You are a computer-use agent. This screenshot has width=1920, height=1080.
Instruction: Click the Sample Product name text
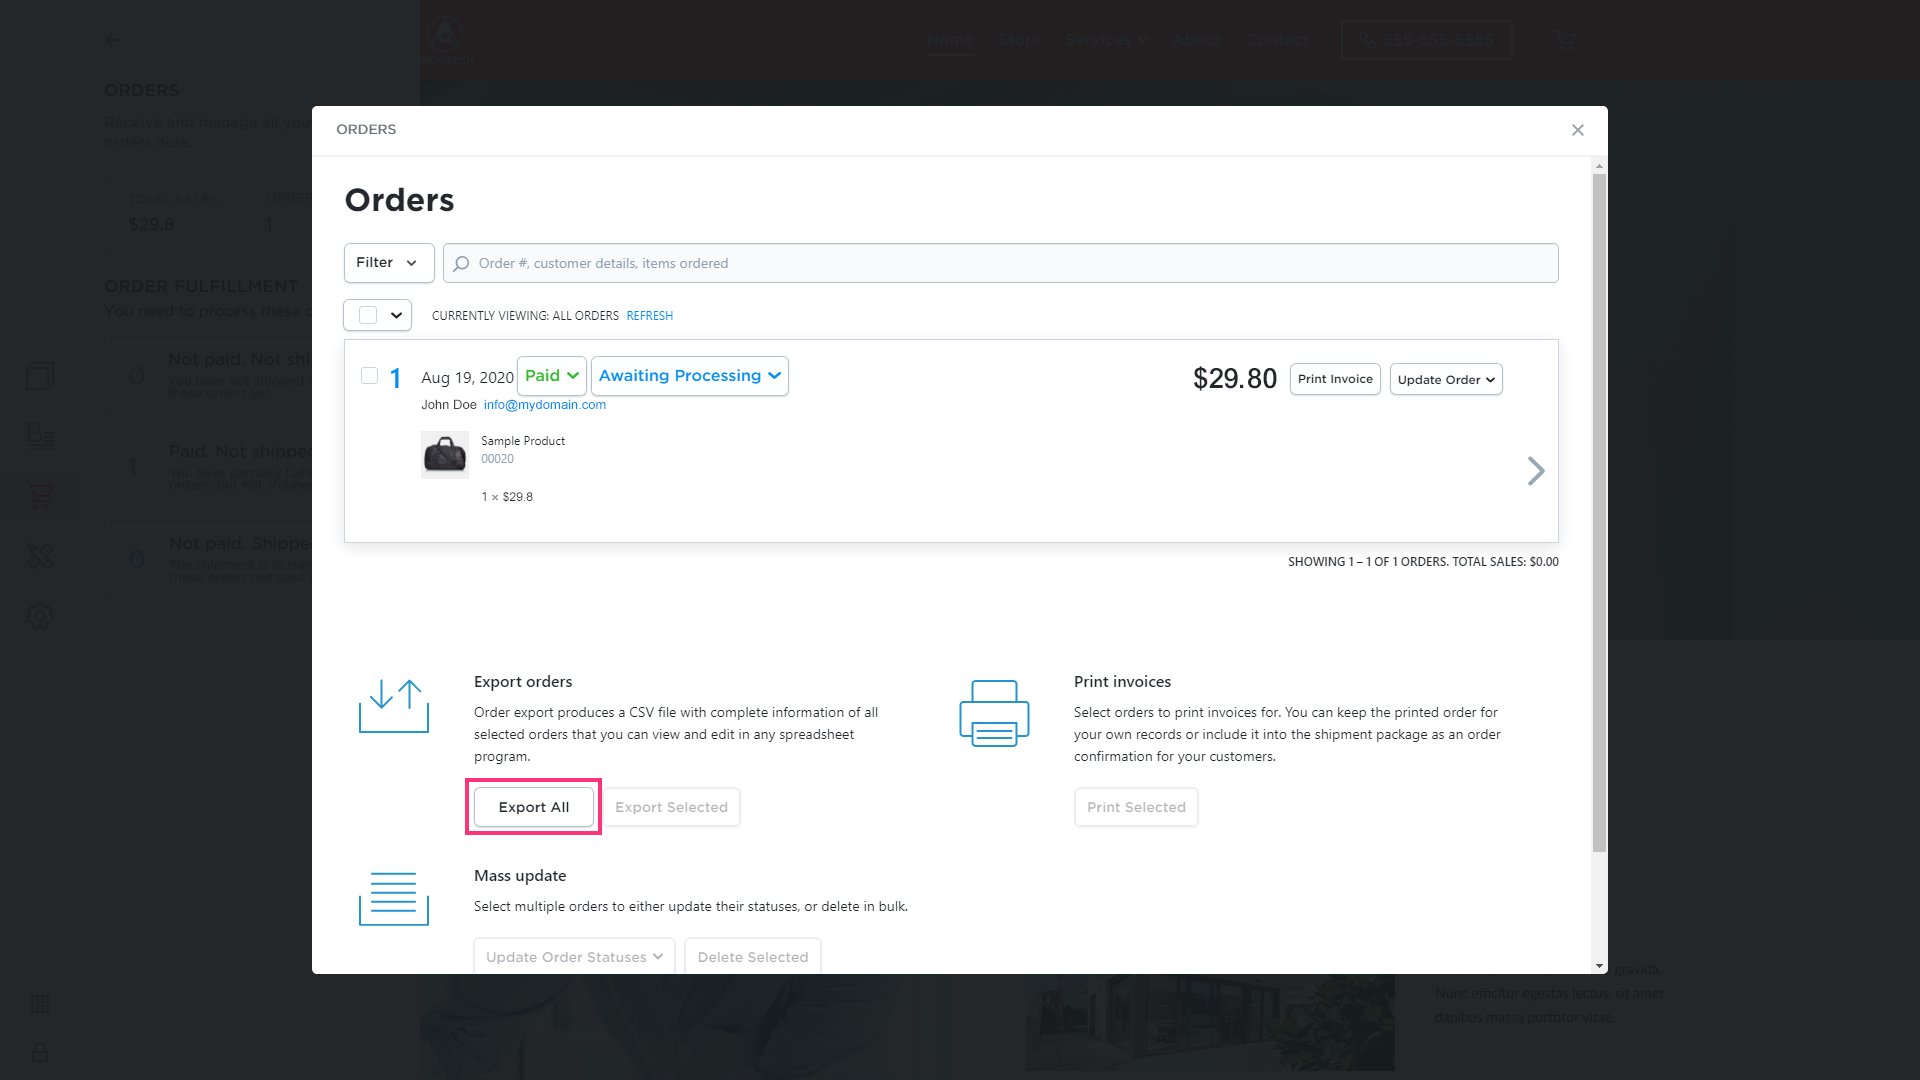click(523, 441)
